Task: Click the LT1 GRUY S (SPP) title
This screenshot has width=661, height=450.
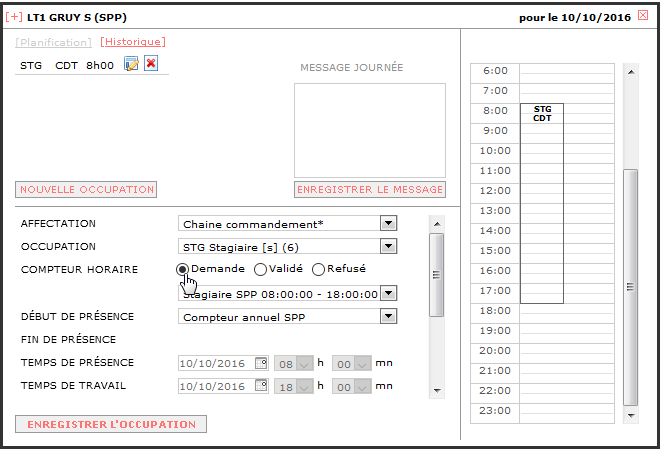Action: [x=77, y=17]
